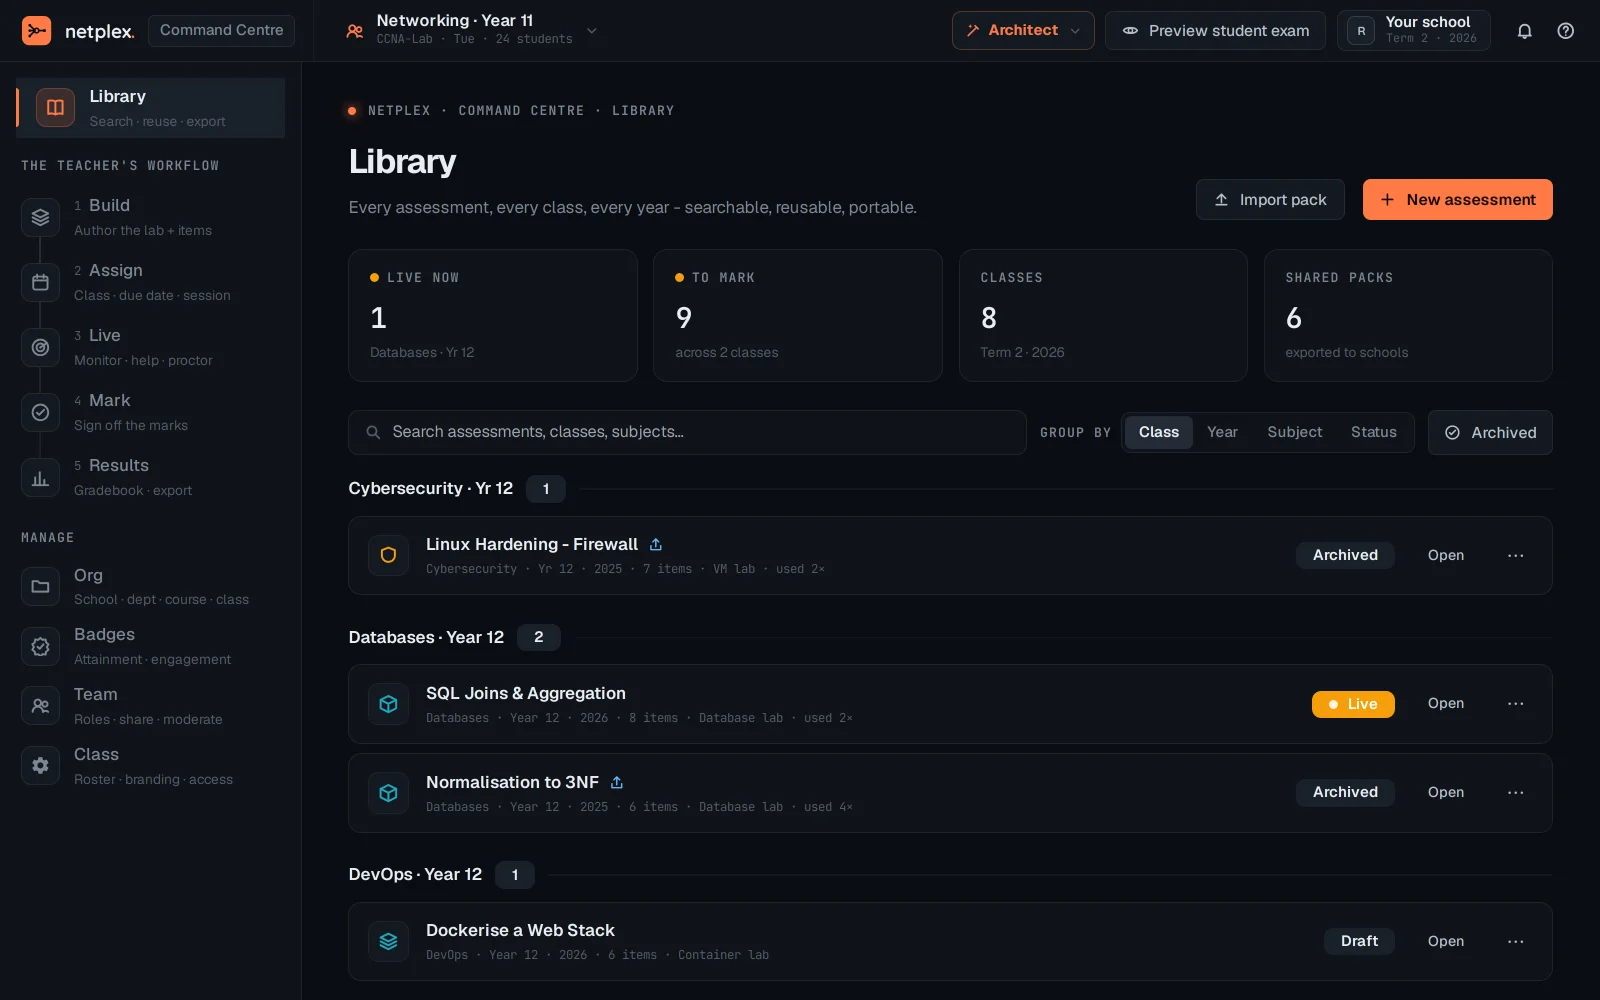This screenshot has width=1600, height=1000.
Task: Click the To Mark stat card
Action: click(797, 315)
